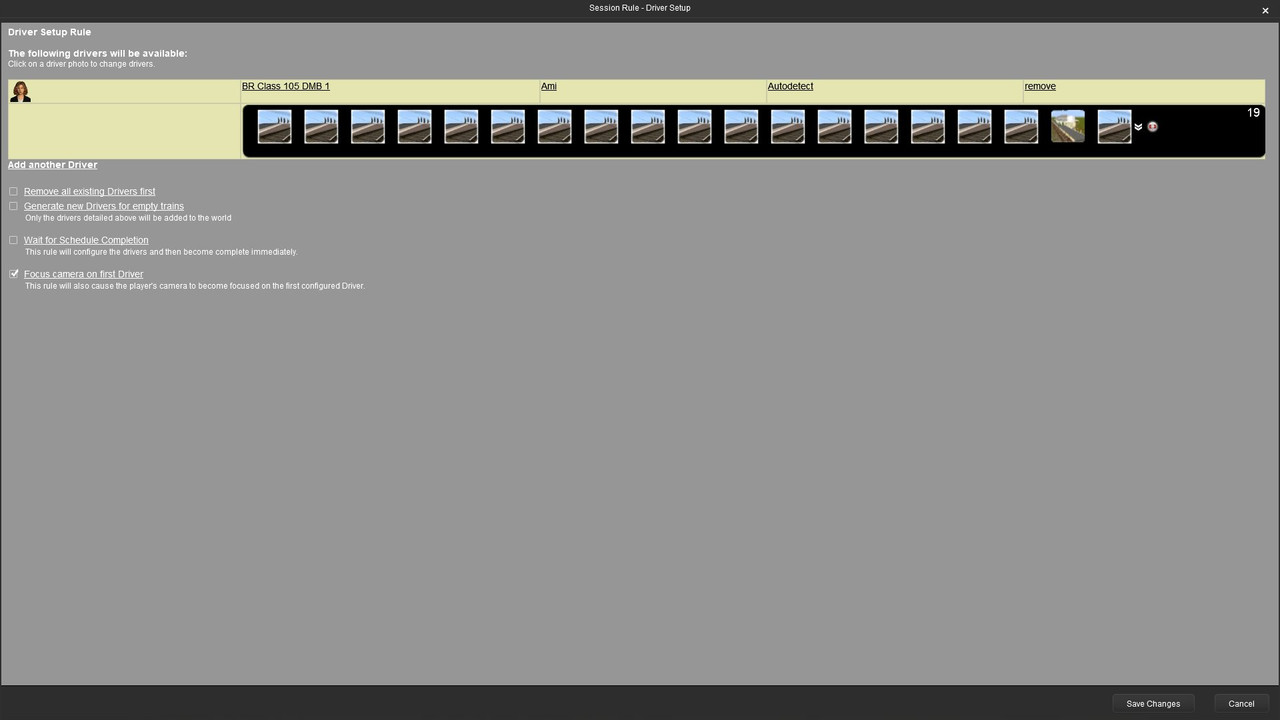
Task: Click the schedule count number 19
Action: pos(1253,113)
